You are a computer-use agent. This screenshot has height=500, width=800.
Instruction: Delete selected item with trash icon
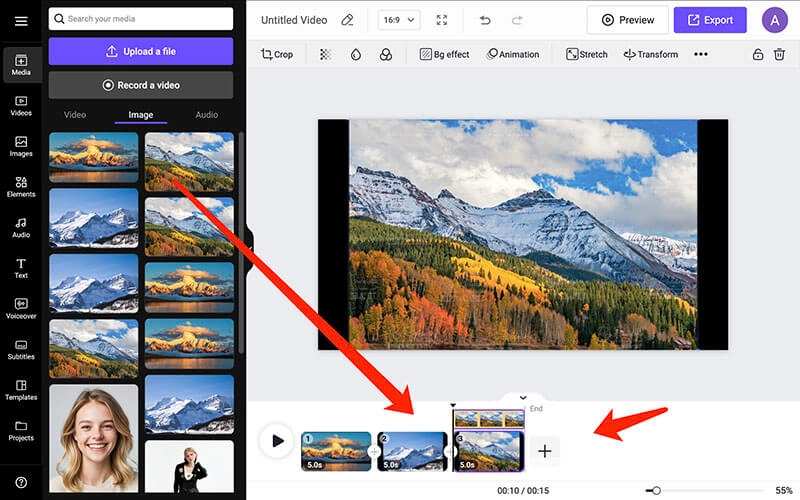click(779, 54)
